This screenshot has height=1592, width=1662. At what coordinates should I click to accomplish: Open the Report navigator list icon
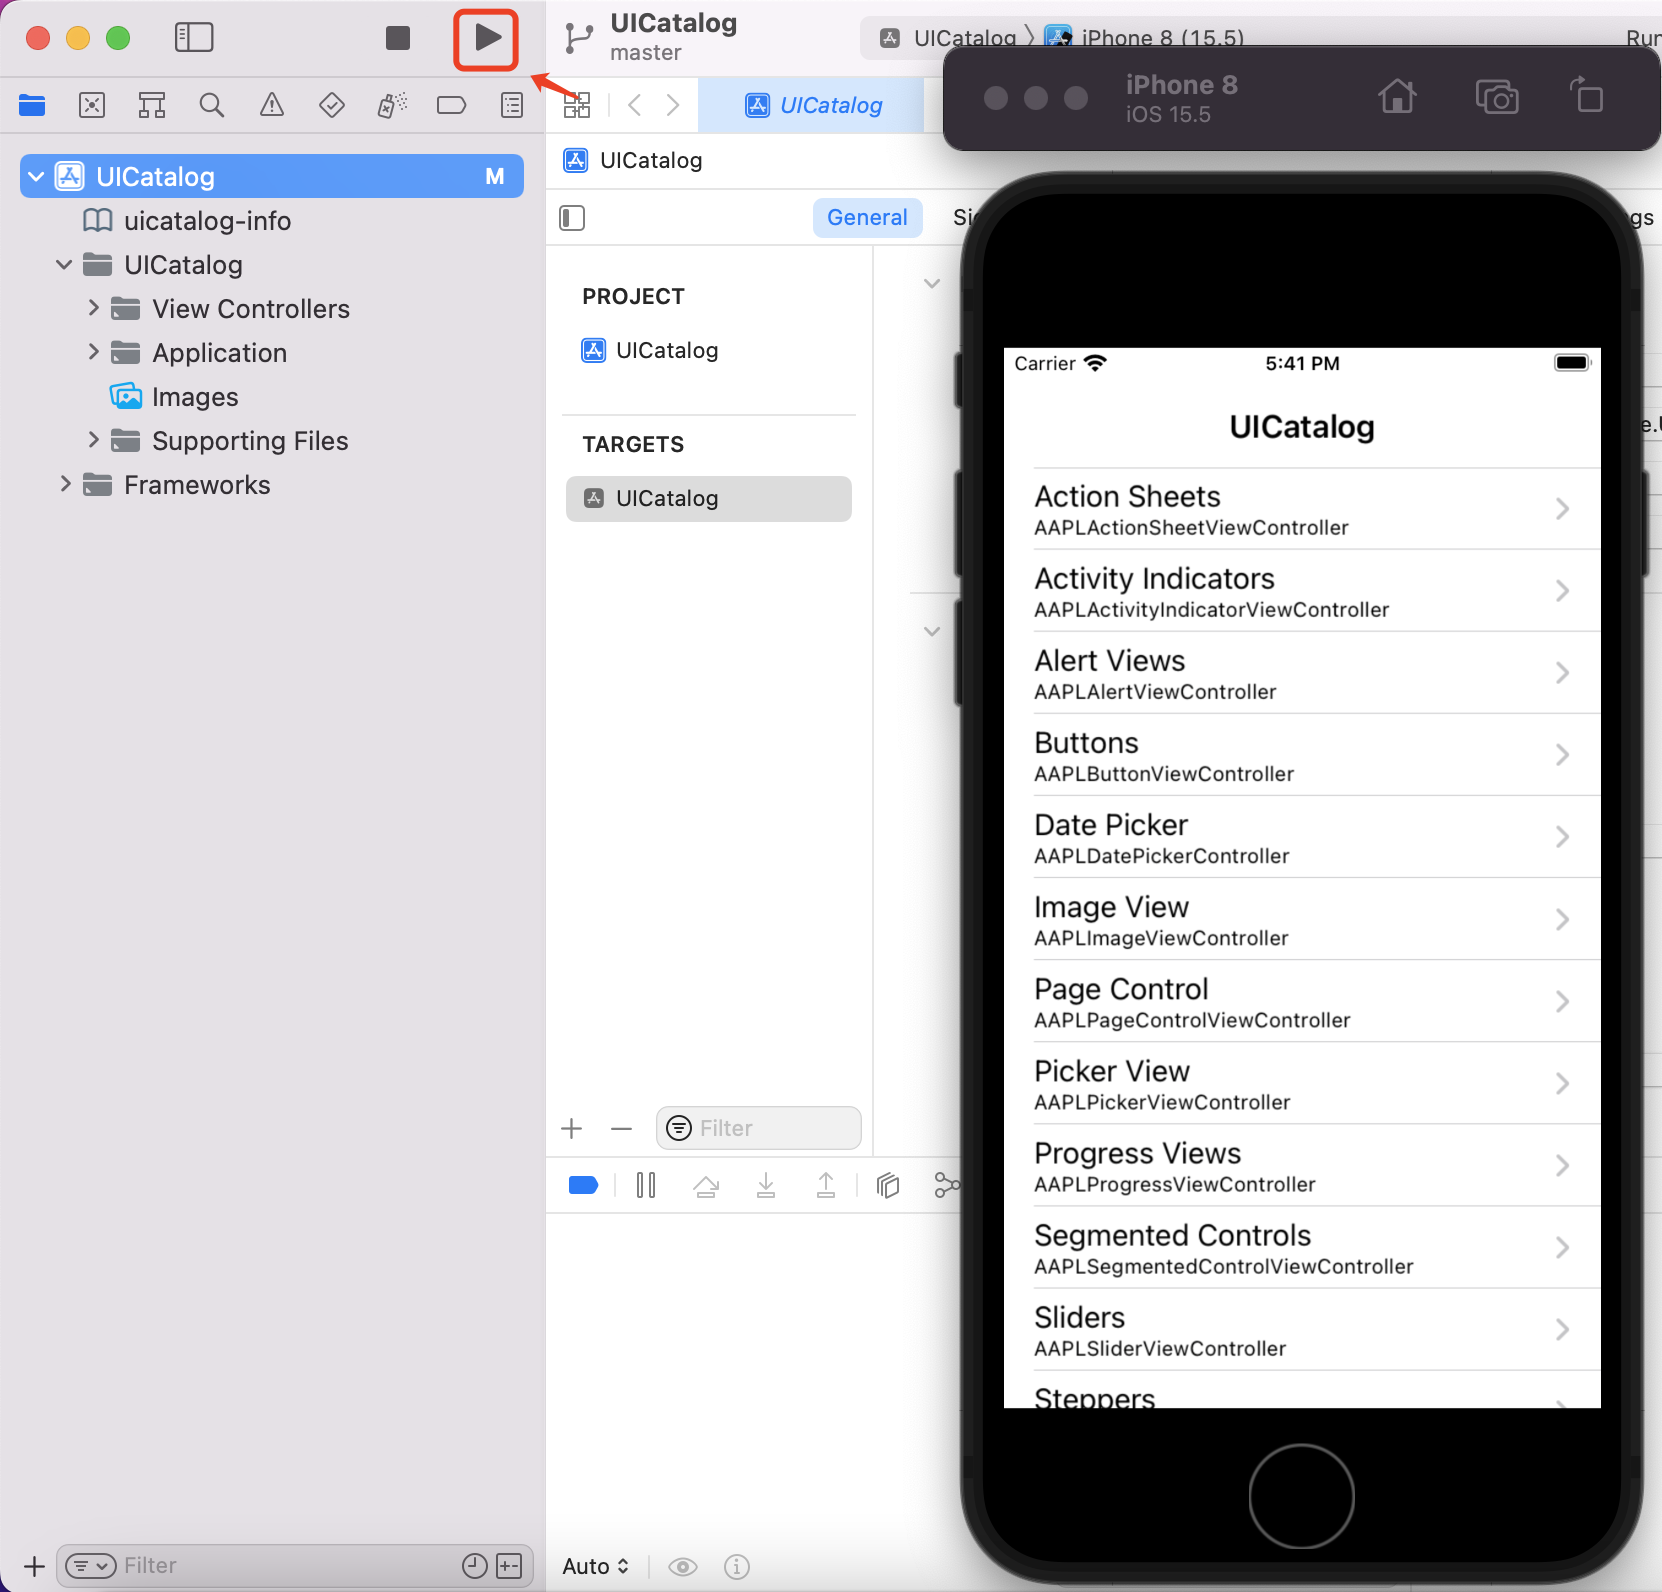[x=512, y=104]
